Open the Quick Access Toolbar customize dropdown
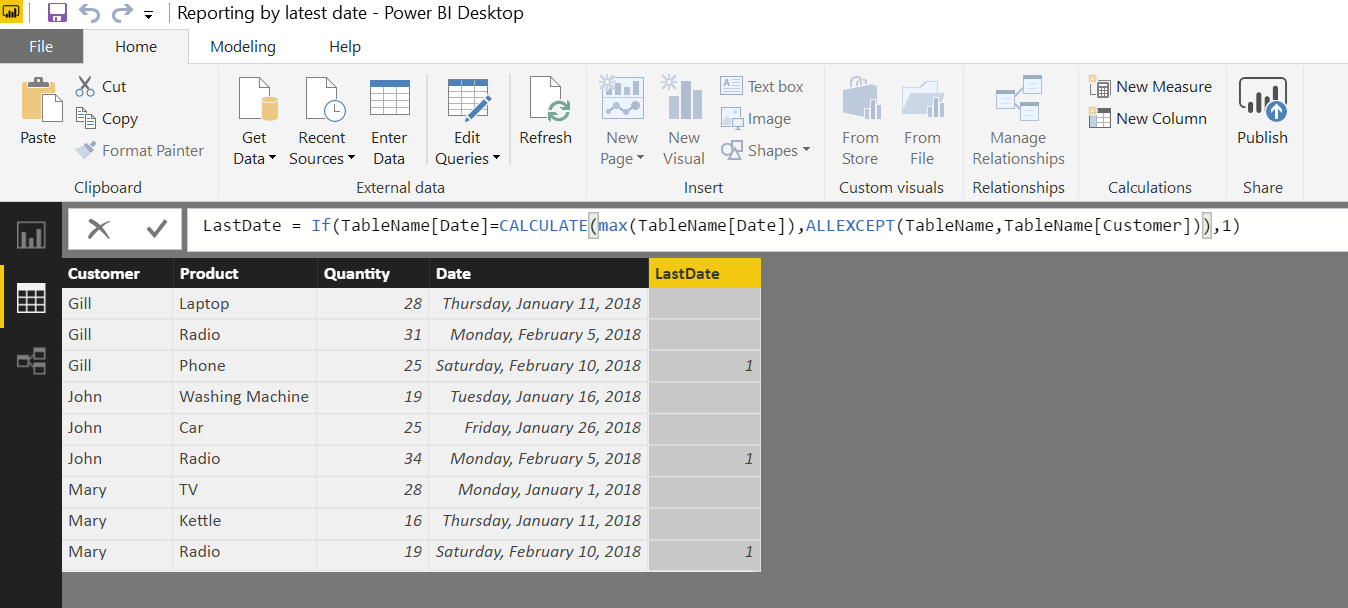The height and width of the screenshot is (608, 1348). 149,15
